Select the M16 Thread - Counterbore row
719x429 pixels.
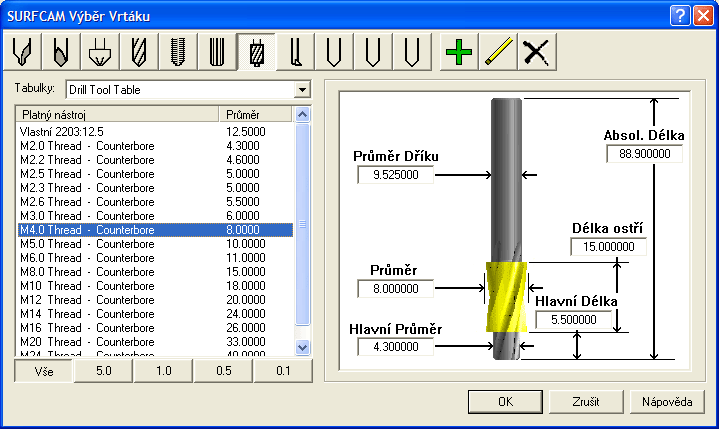[x=155, y=328]
